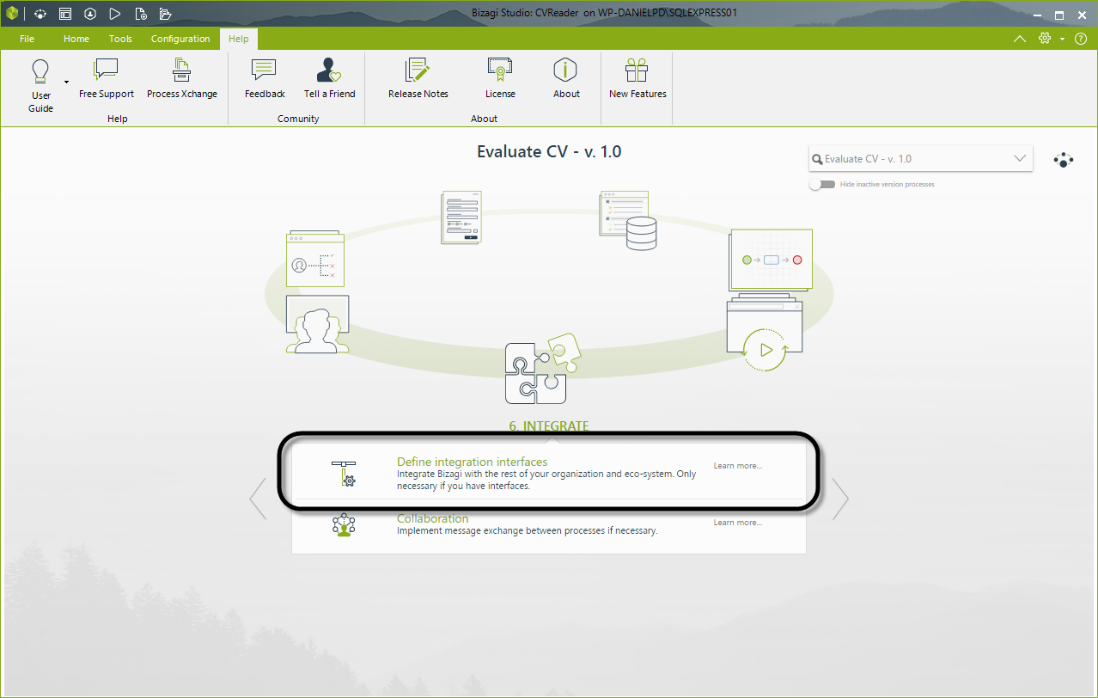Click the 6. INTEGRATE step heading
Screen dimensions: 1098x698
[549, 426]
